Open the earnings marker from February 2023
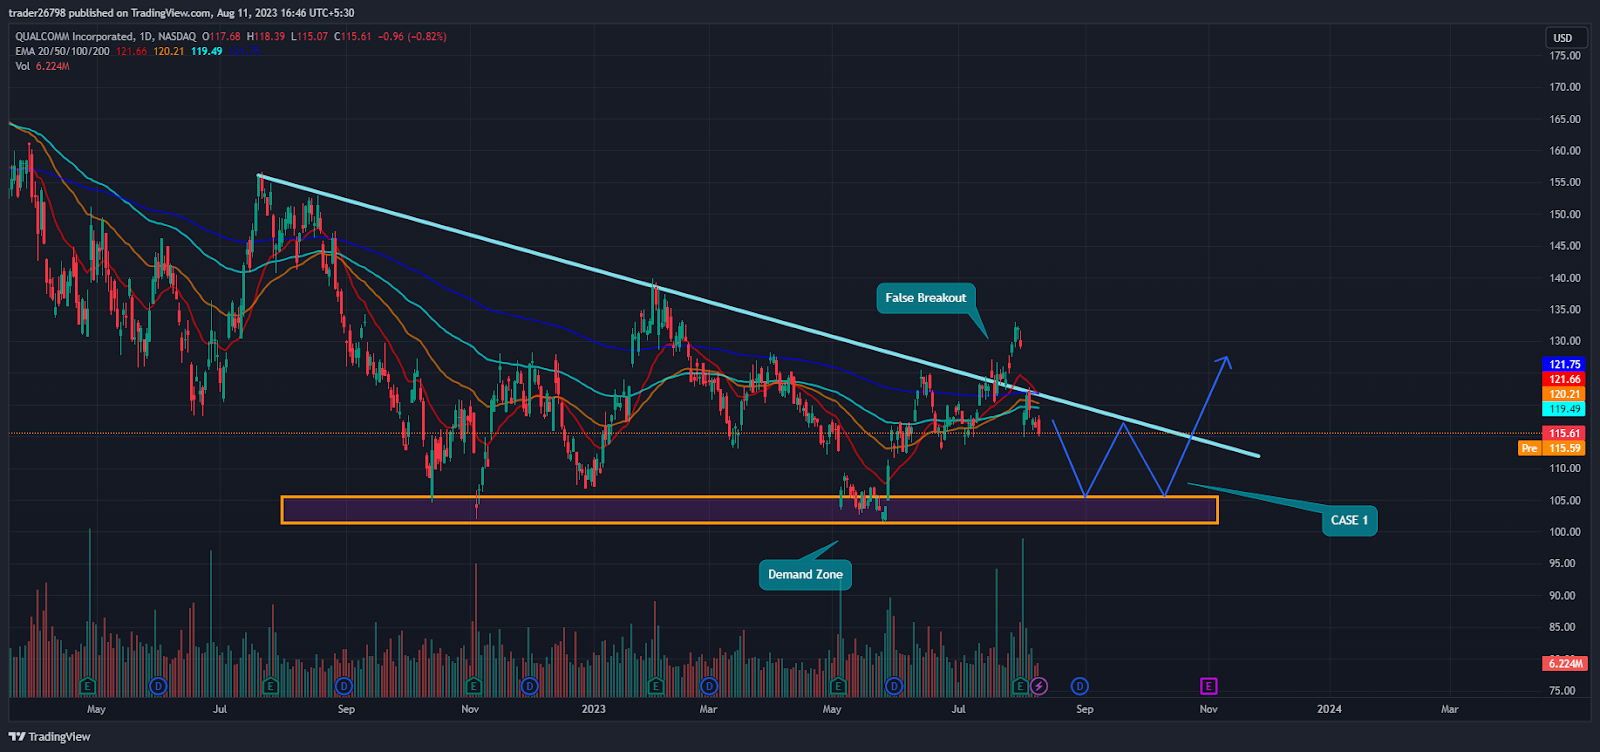The width and height of the screenshot is (1600, 752). click(x=656, y=686)
